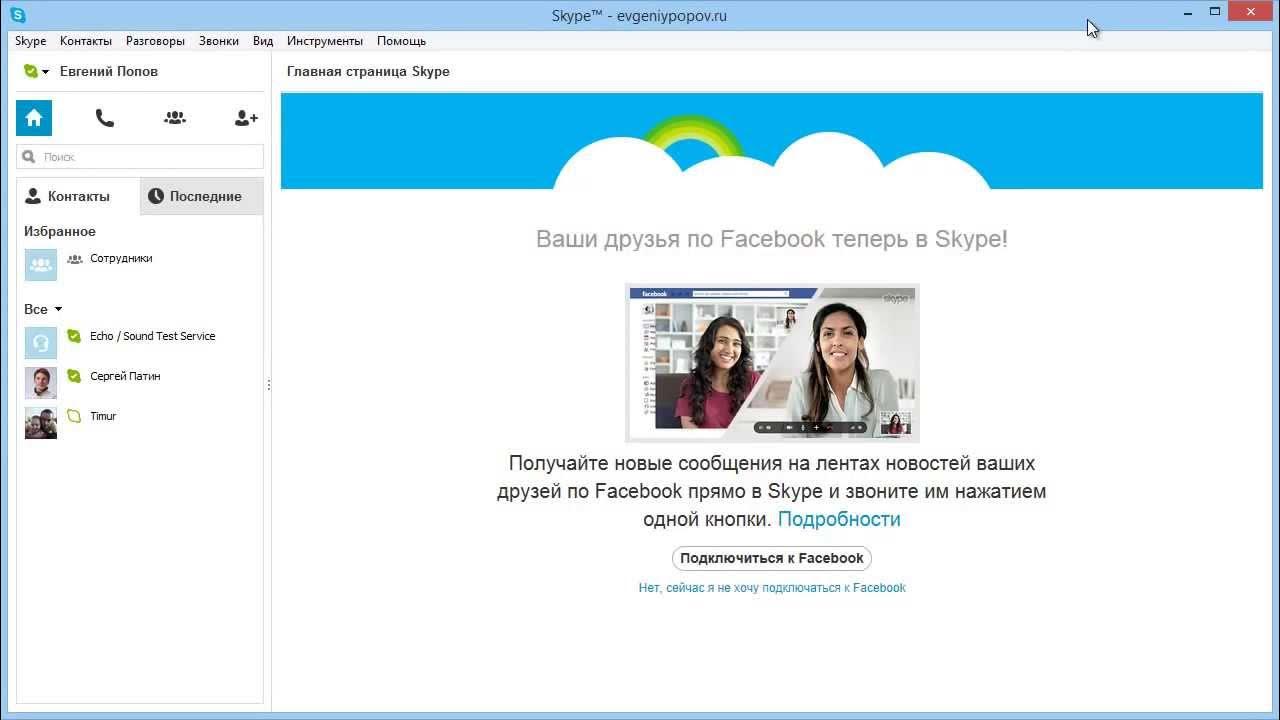This screenshot has width=1280, height=720.
Task: Click the create group icon
Action: [x=175, y=118]
